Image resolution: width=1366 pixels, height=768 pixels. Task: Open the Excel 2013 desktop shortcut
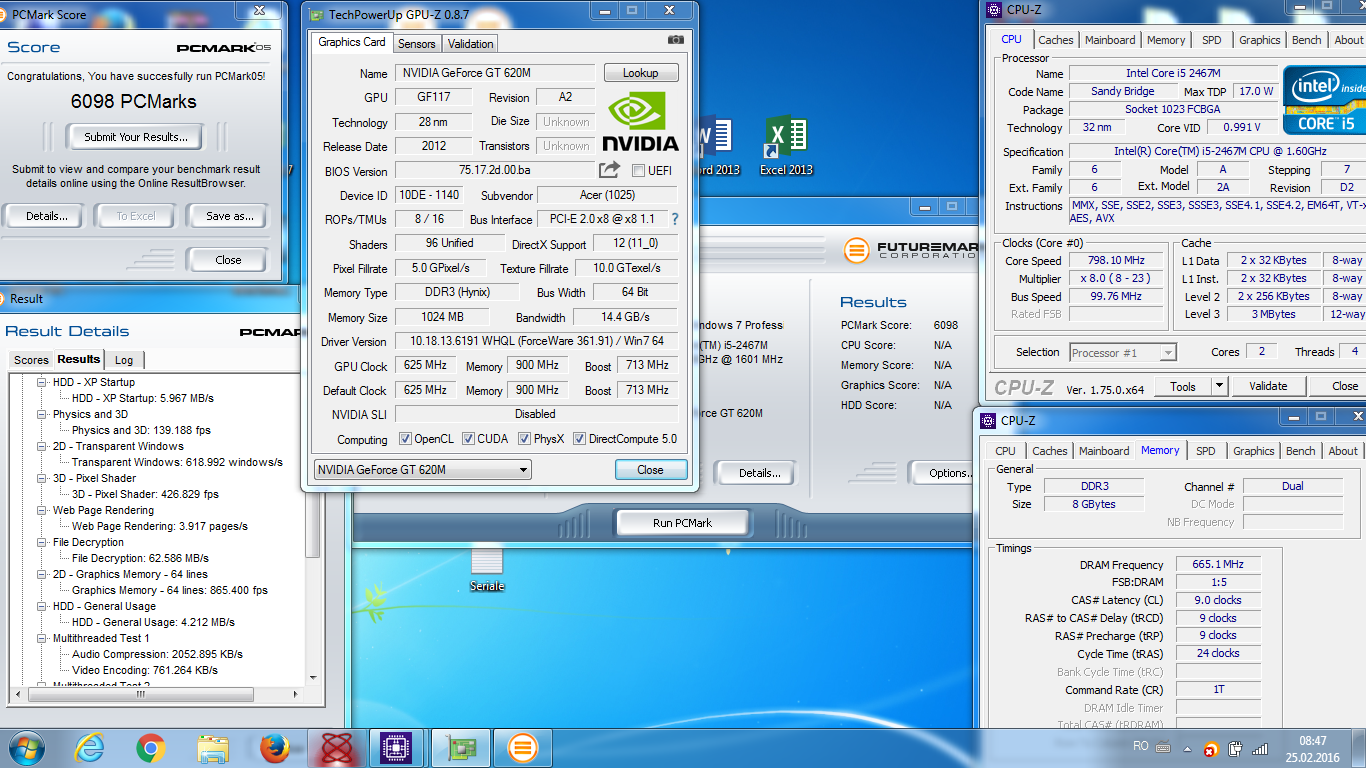(x=786, y=146)
